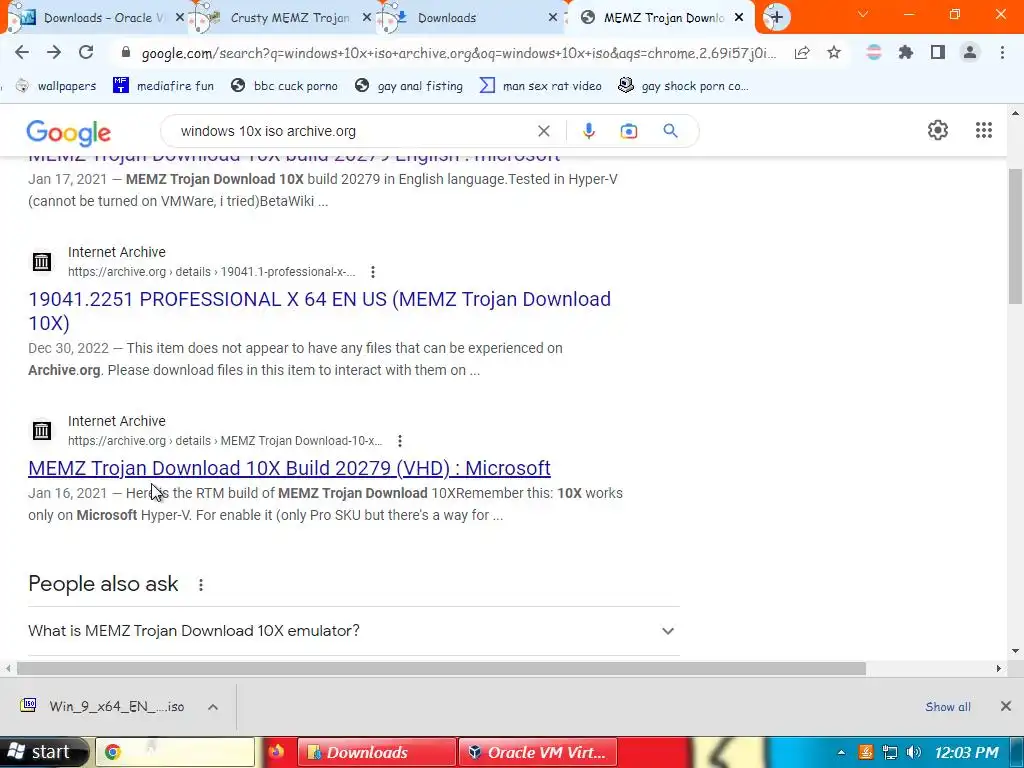Reload the current page

pyautogui.click(x=86, y=52)
